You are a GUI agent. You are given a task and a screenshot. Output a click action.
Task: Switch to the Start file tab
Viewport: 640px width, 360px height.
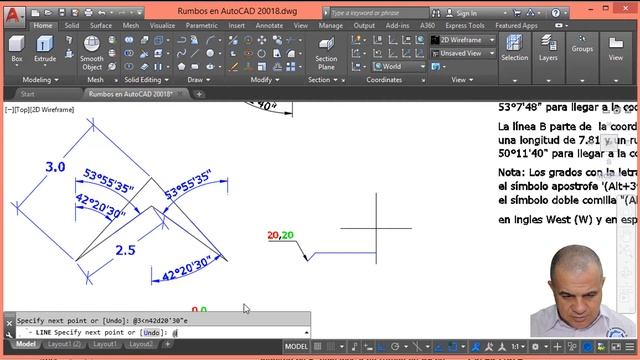tap(28, 94)
